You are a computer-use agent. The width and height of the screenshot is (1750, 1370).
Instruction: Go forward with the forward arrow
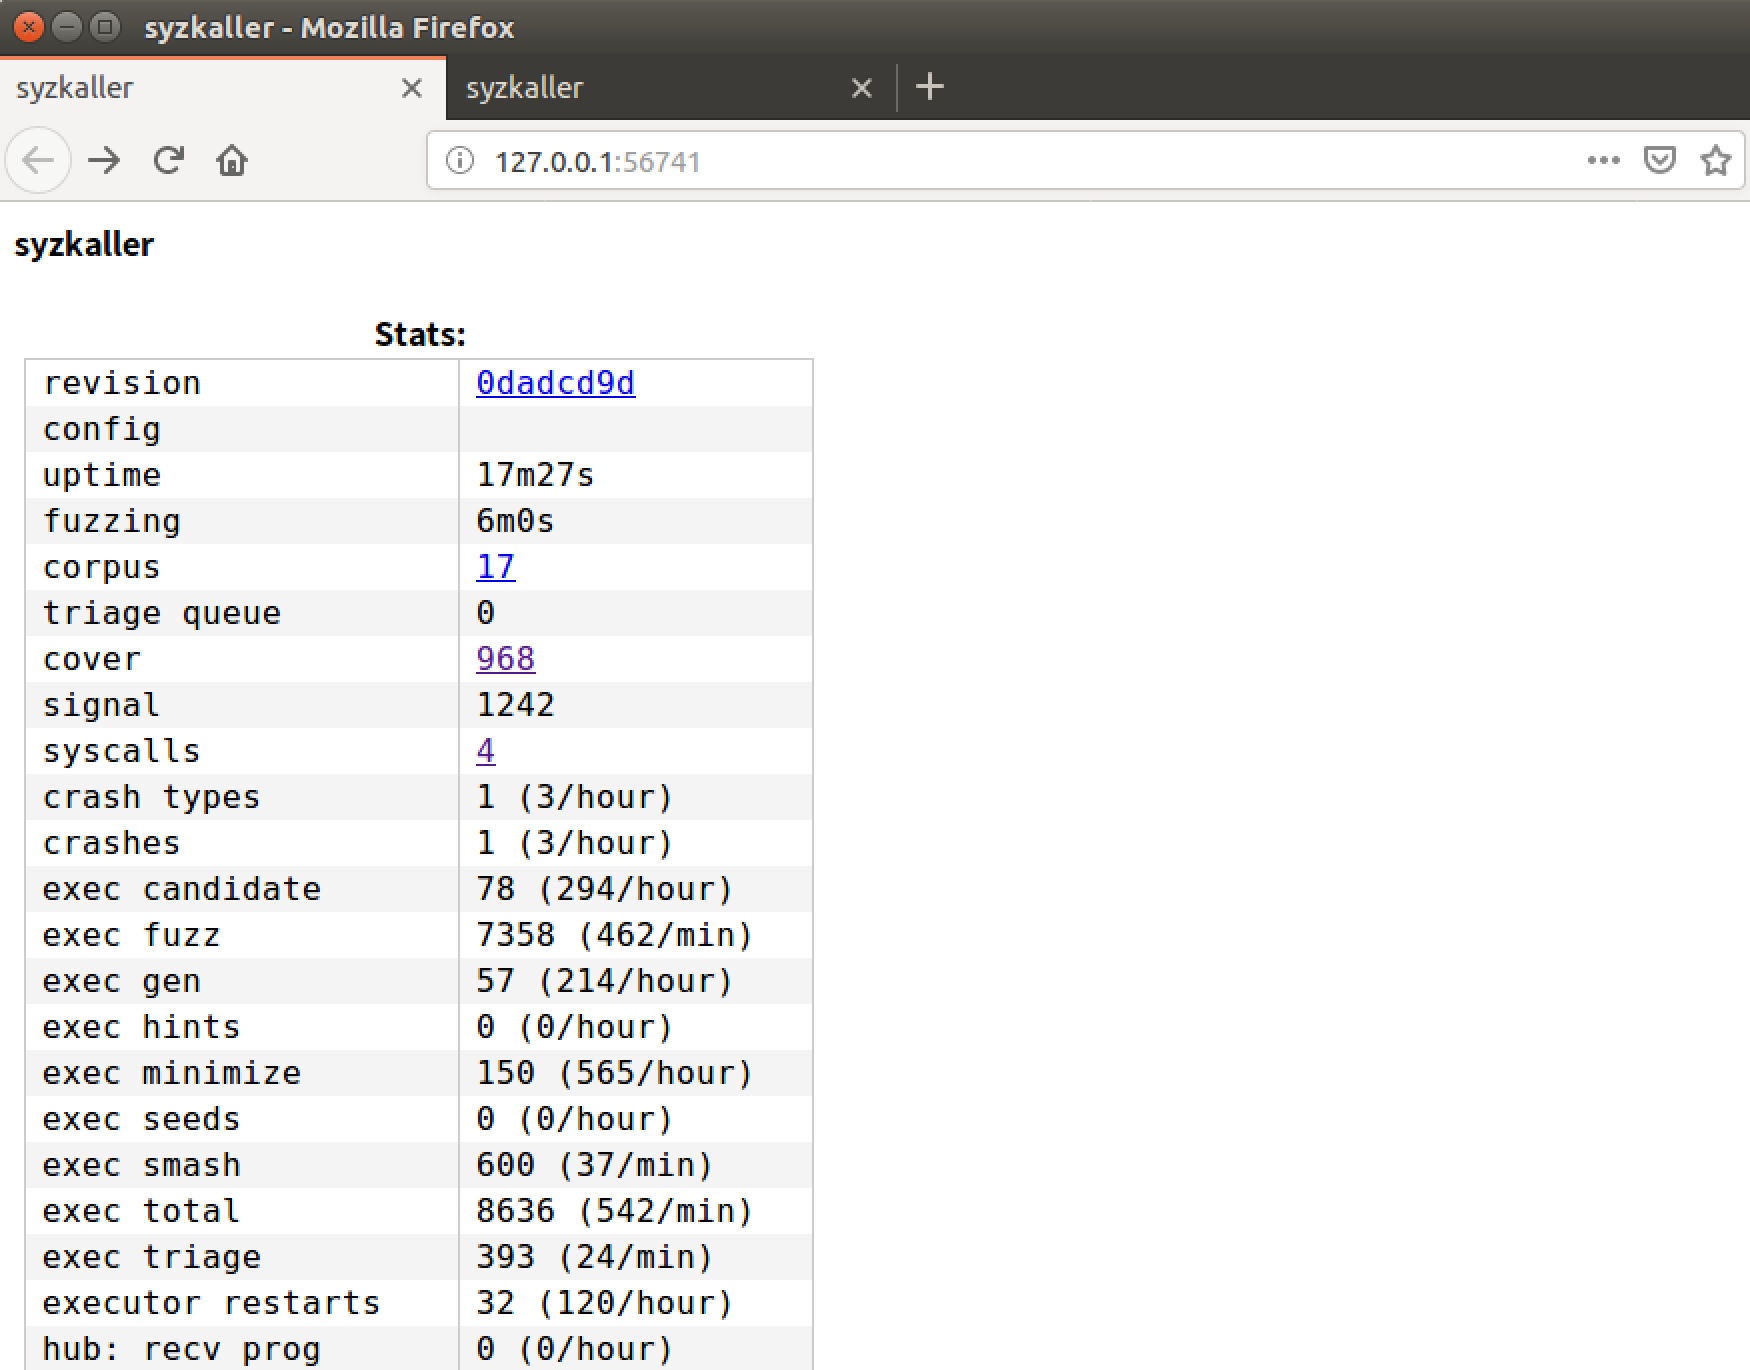[x=104, y=160]
